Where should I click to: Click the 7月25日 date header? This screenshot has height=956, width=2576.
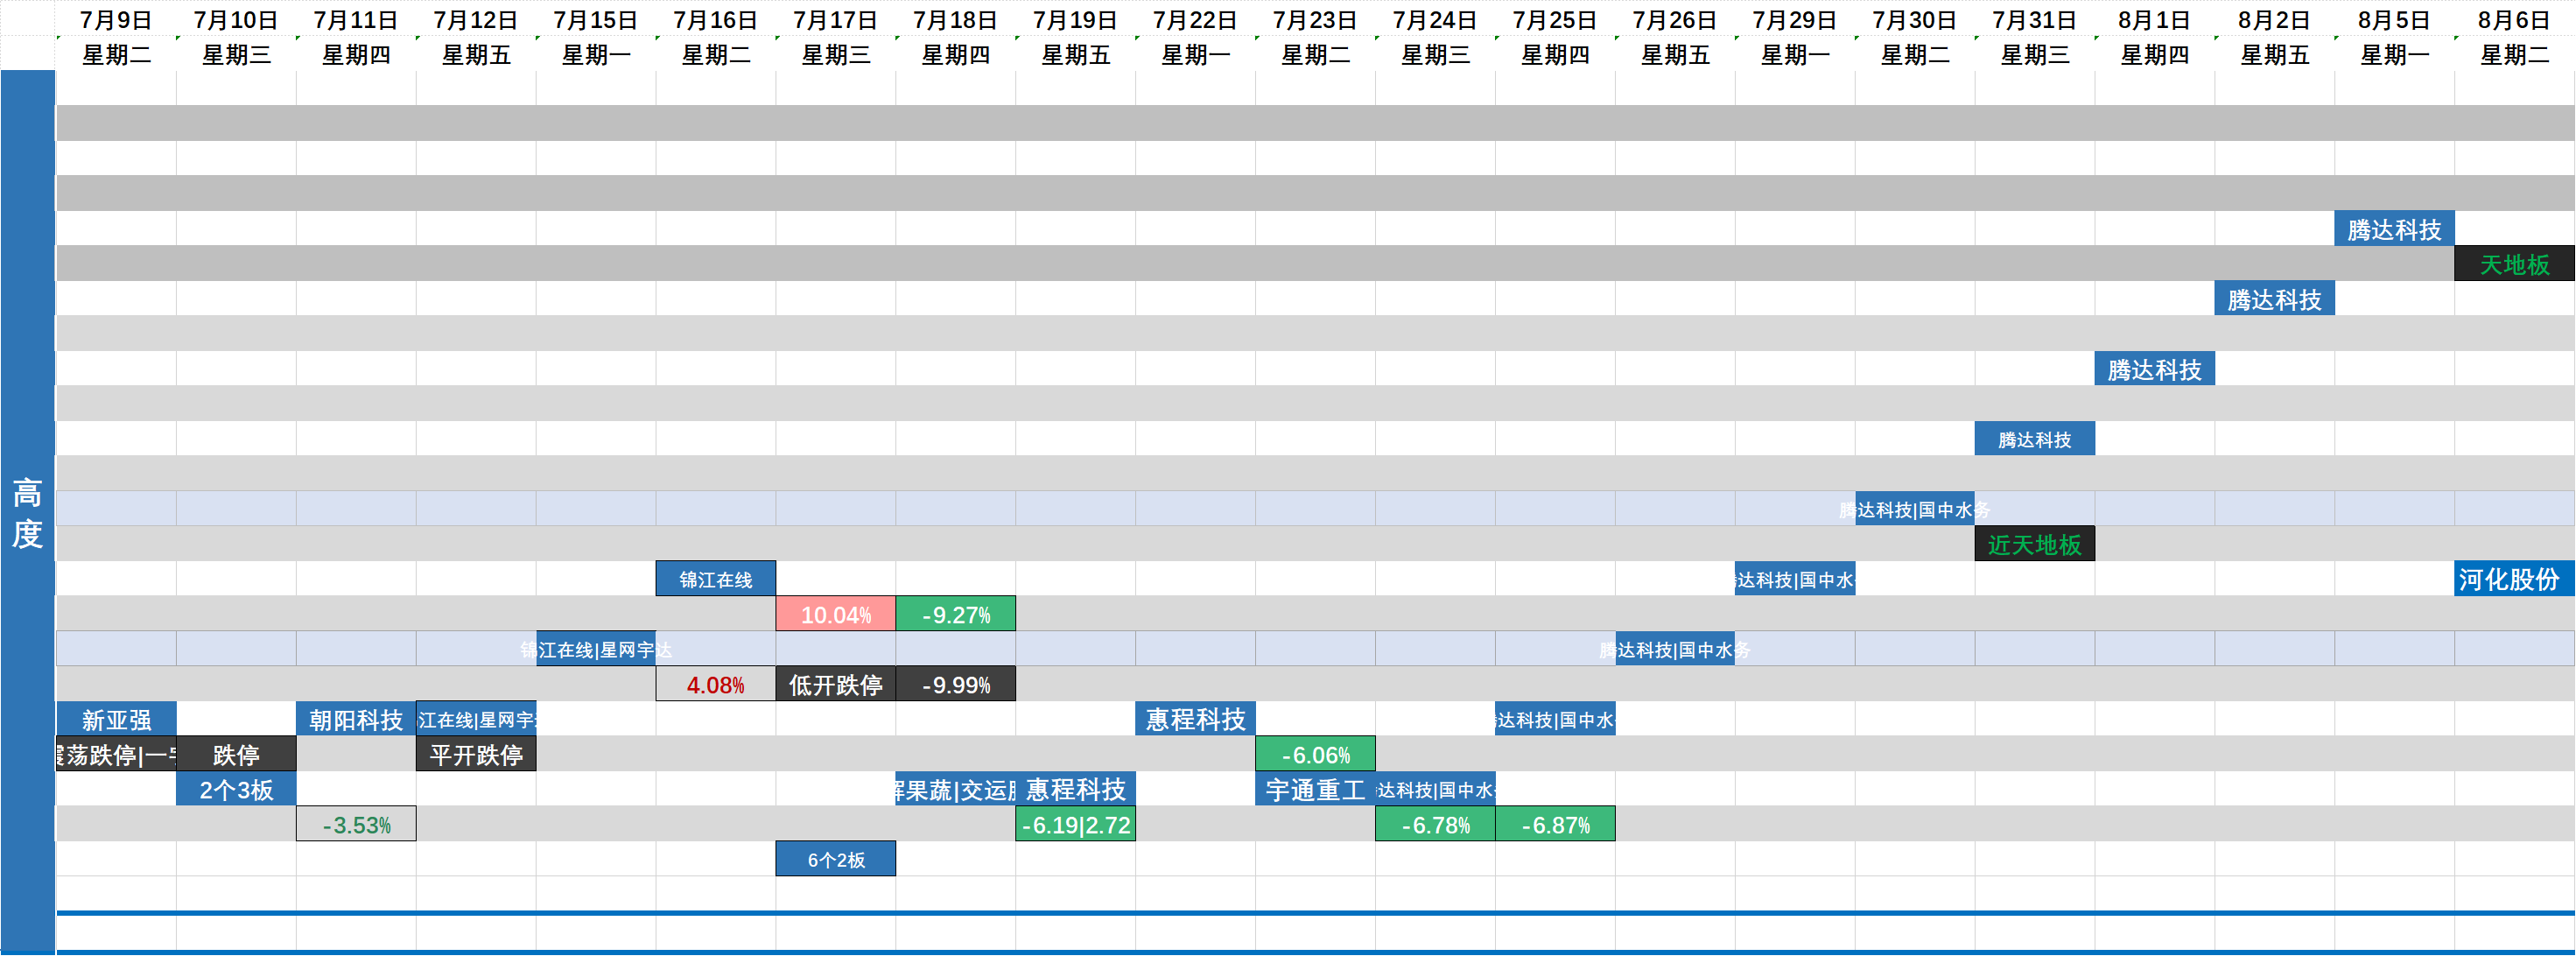point(1556,19)
